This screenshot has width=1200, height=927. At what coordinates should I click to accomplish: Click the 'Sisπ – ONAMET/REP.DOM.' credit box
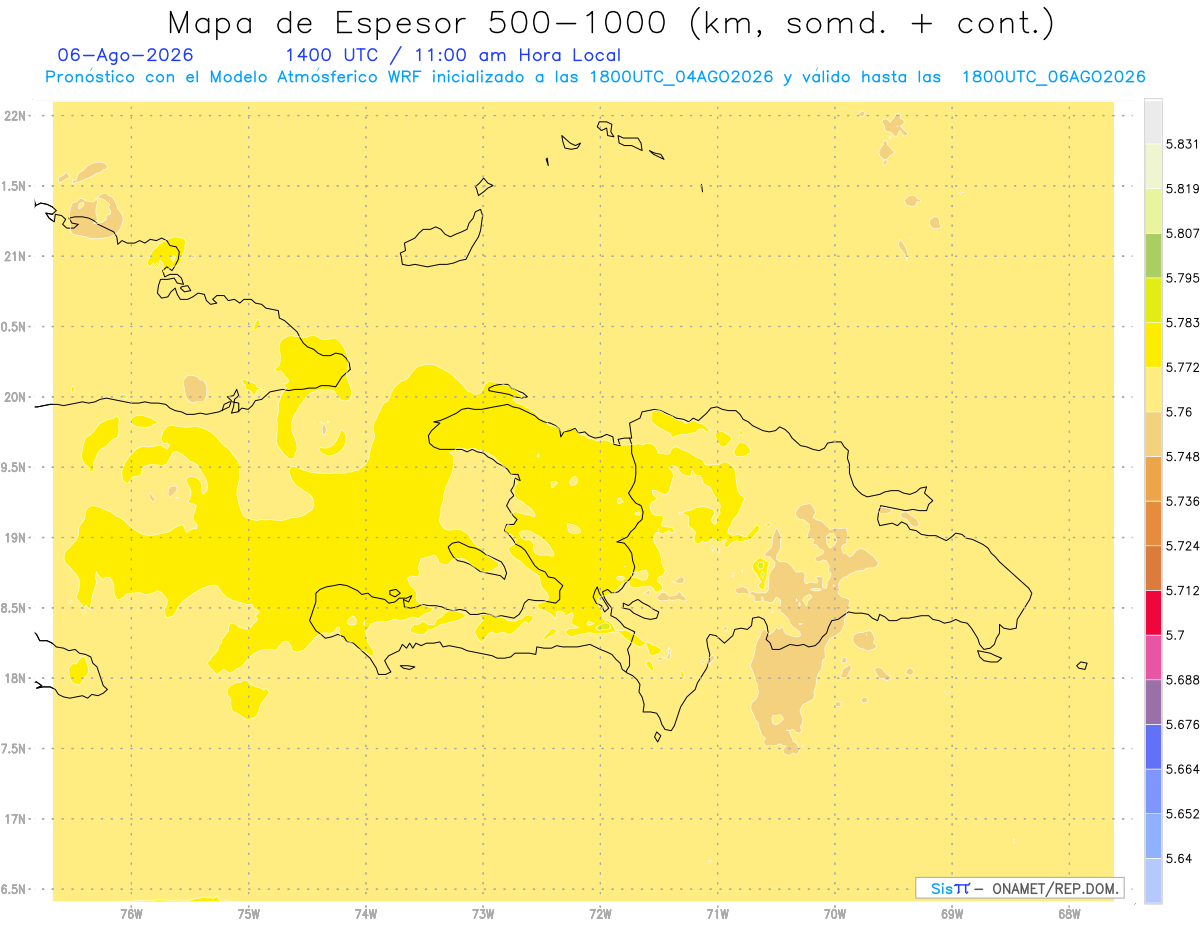point(1020,888)
